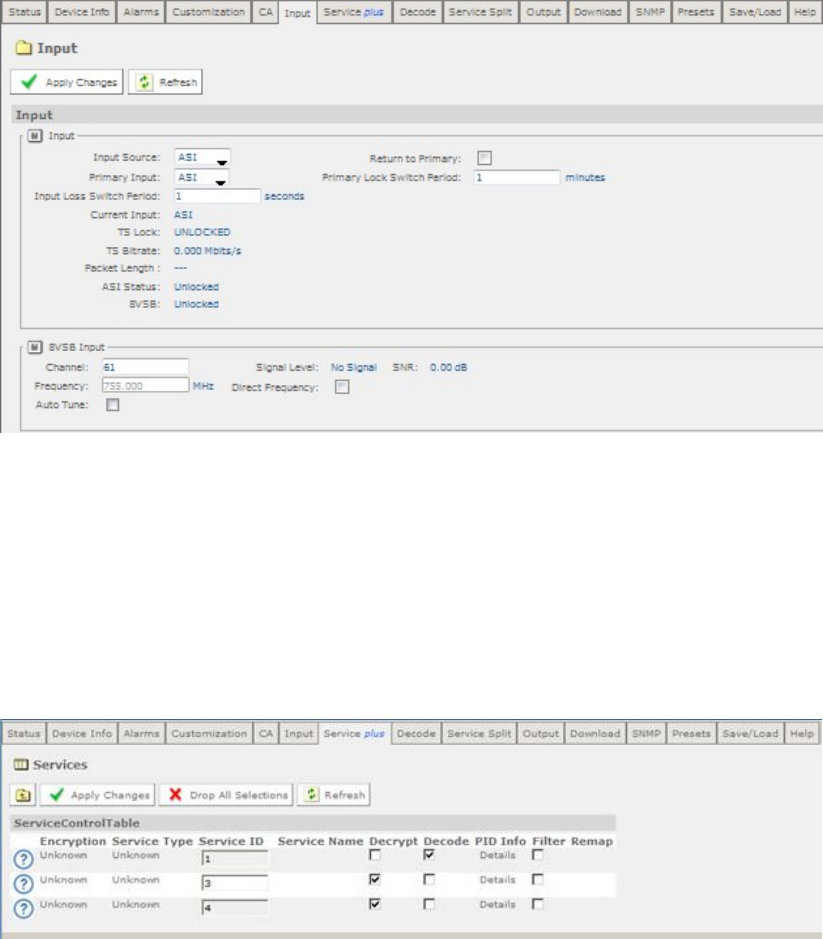Open the Primary Input dropdown
Viewport: 823px width, 939px height.
(x=202, y=178)
